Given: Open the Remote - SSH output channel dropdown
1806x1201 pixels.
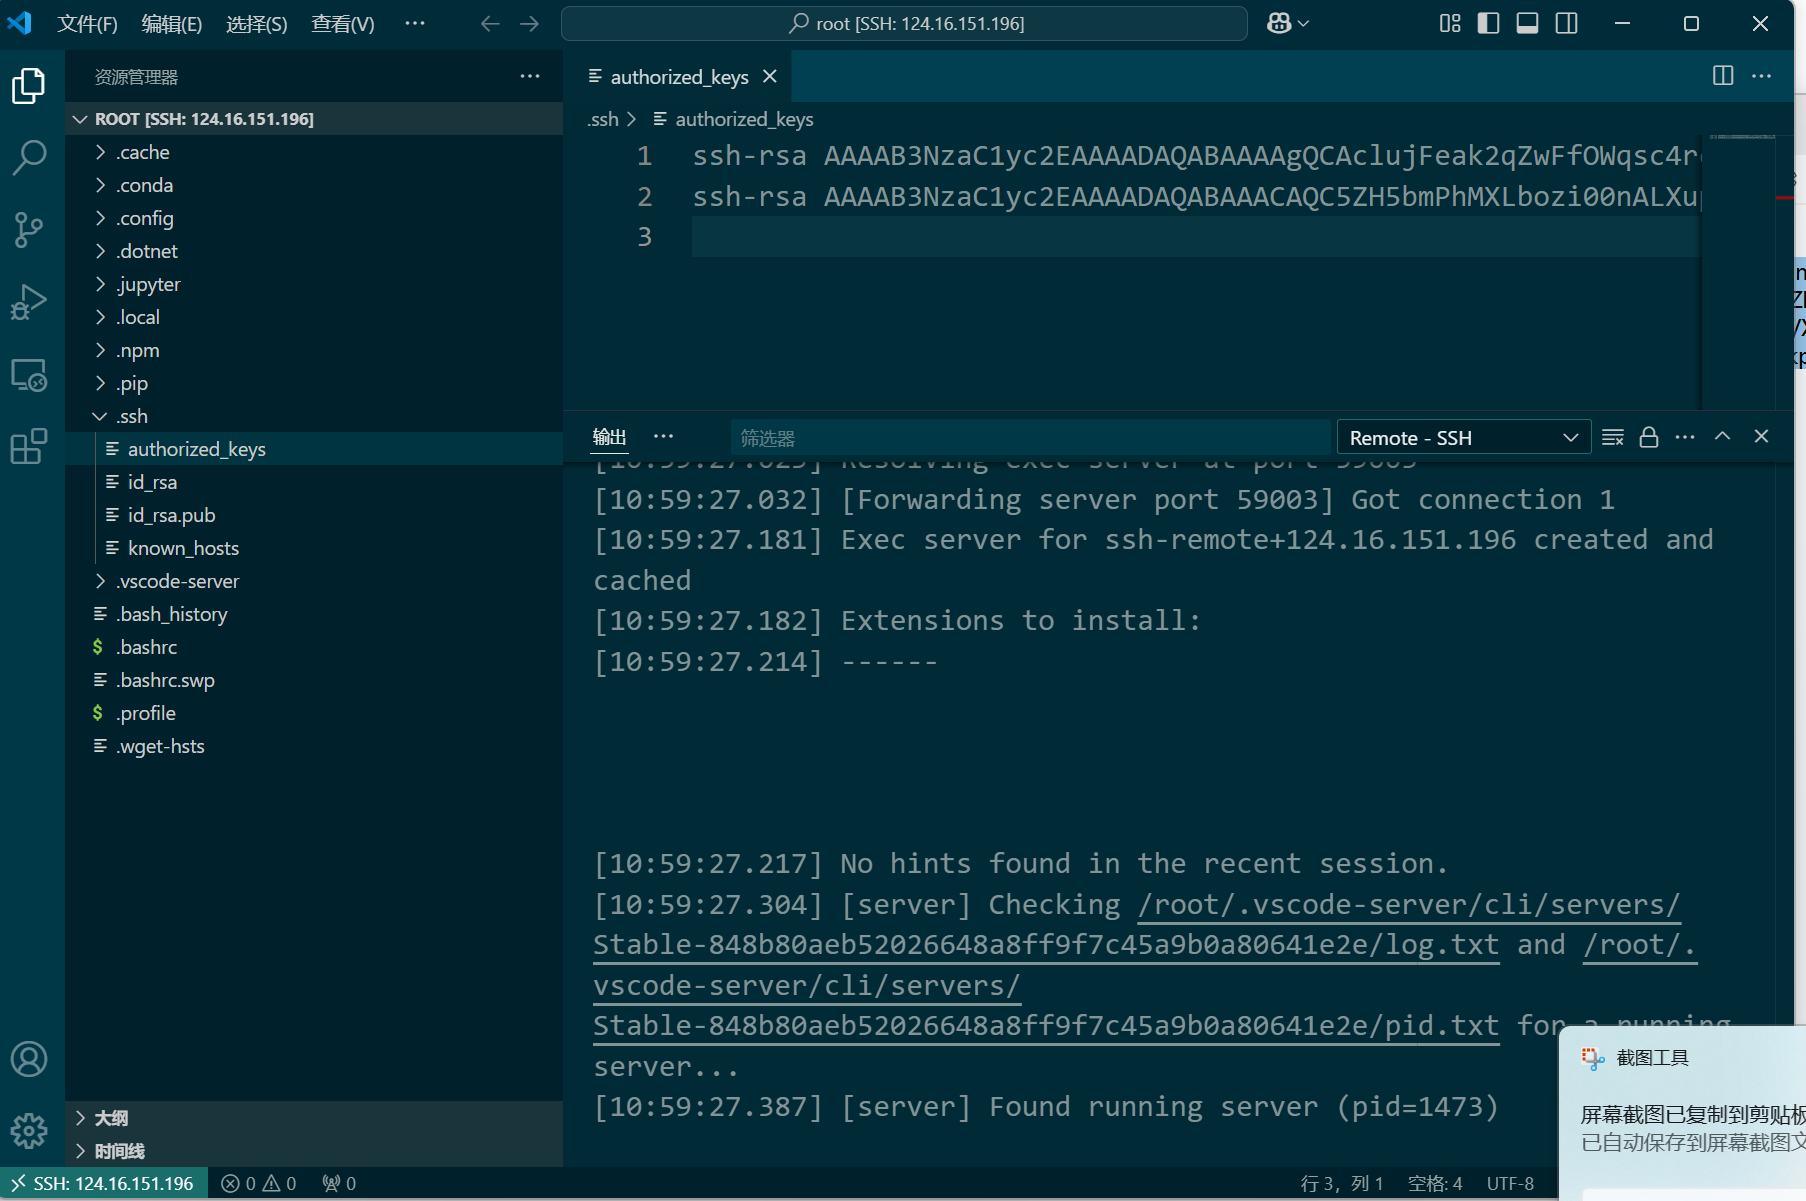Looking at the screenshot, I should [x=1464, y=437].
